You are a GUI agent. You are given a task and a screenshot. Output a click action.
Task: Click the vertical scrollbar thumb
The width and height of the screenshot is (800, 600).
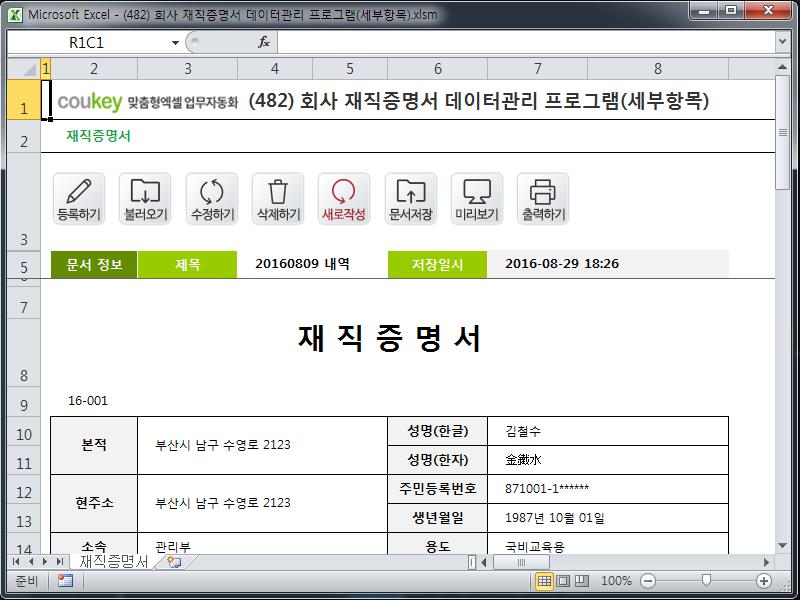click(x=782, y=133)
